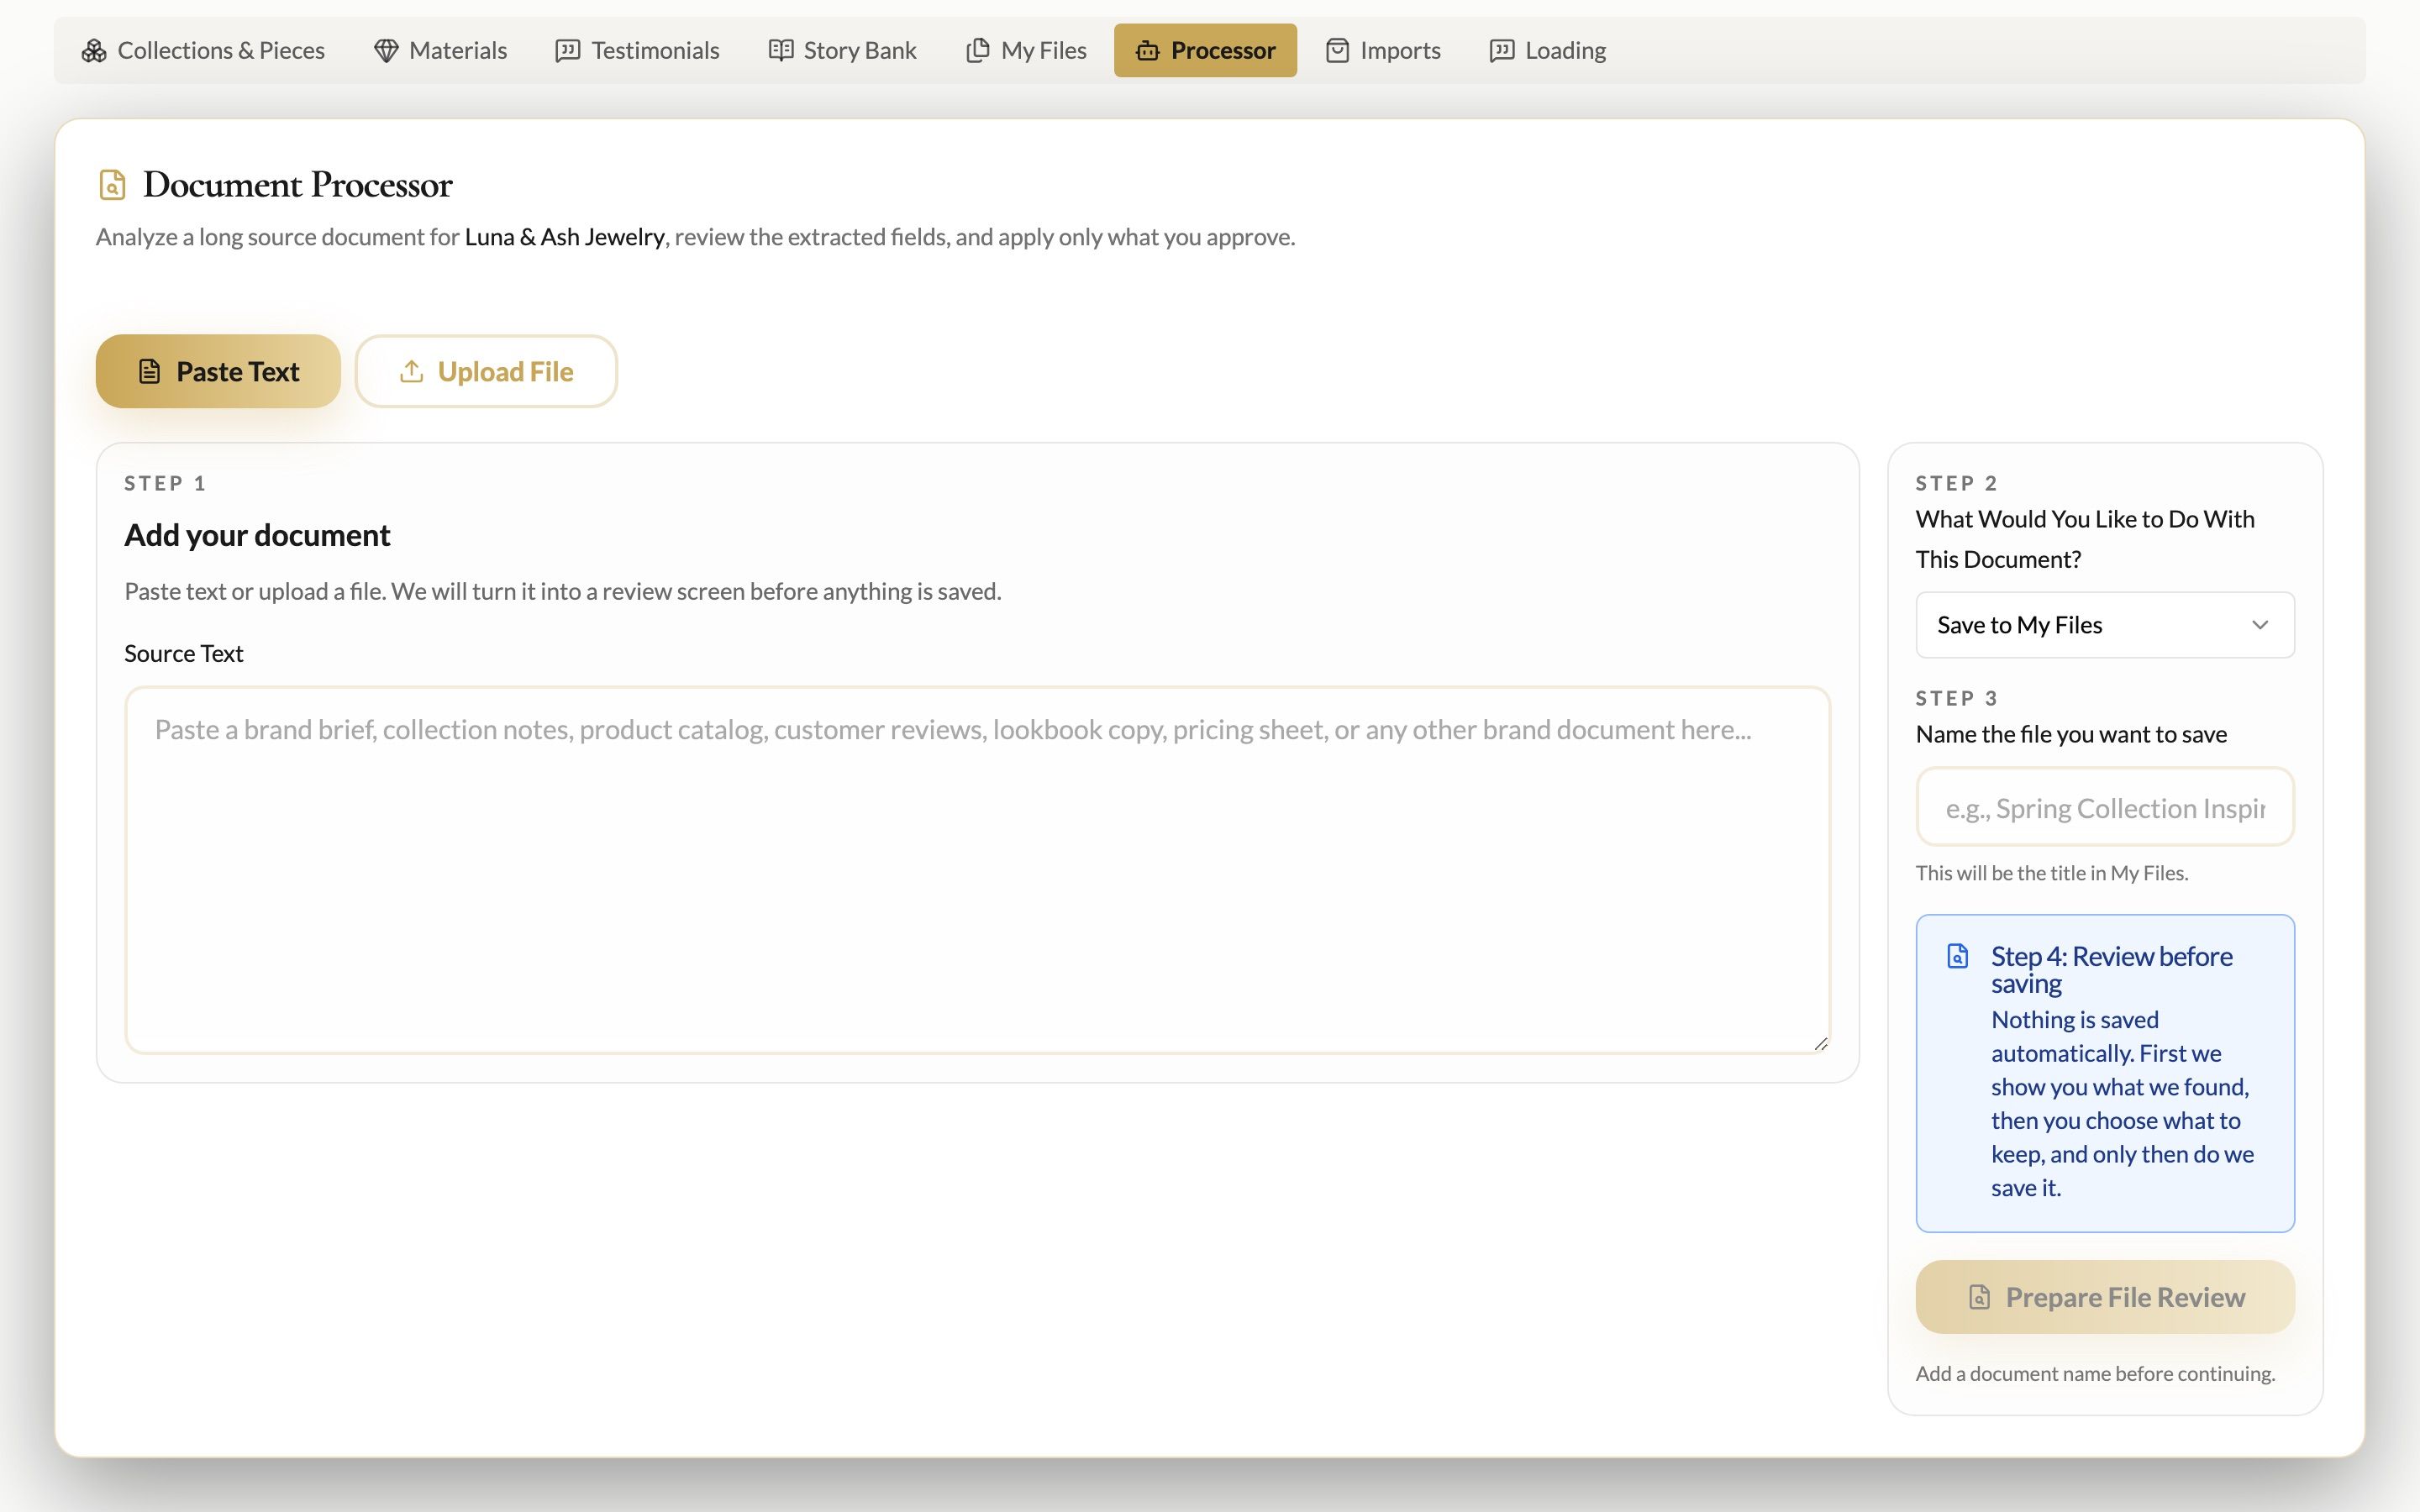Choose the Upload File mode button

(x=486, y=371)
